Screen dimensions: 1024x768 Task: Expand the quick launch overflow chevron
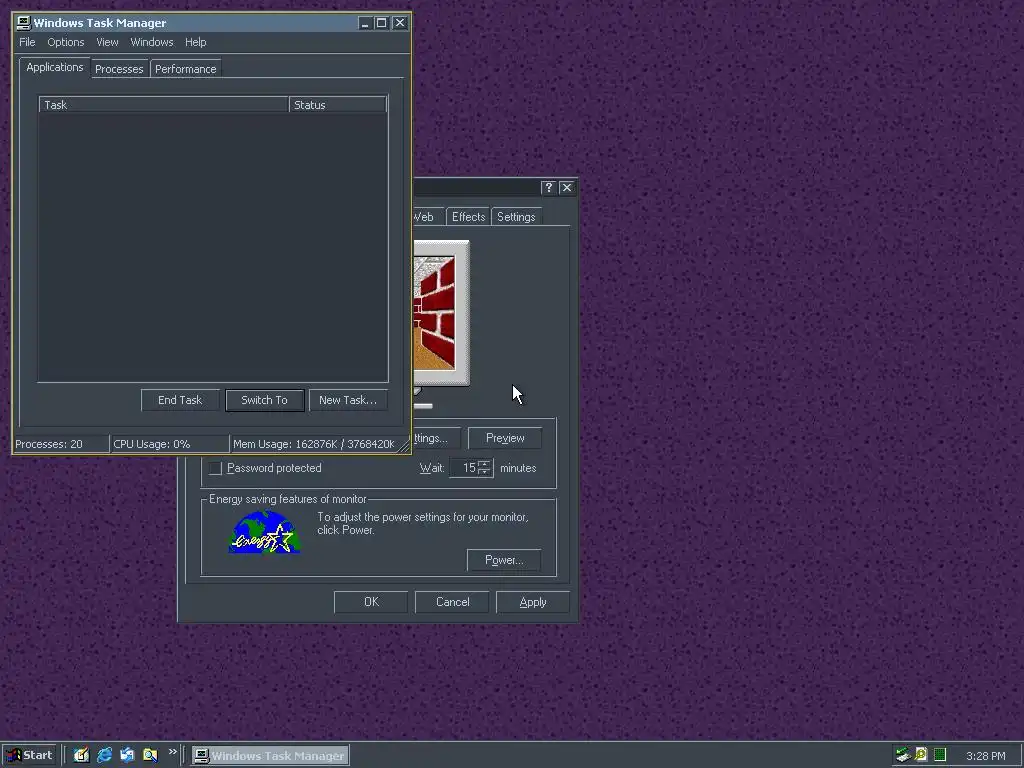coord(172,752)
